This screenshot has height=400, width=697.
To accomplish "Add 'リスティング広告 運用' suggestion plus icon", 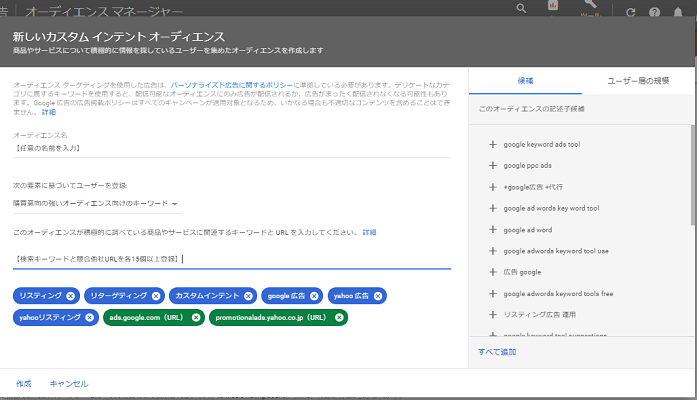I will click(x=493, y=315).
